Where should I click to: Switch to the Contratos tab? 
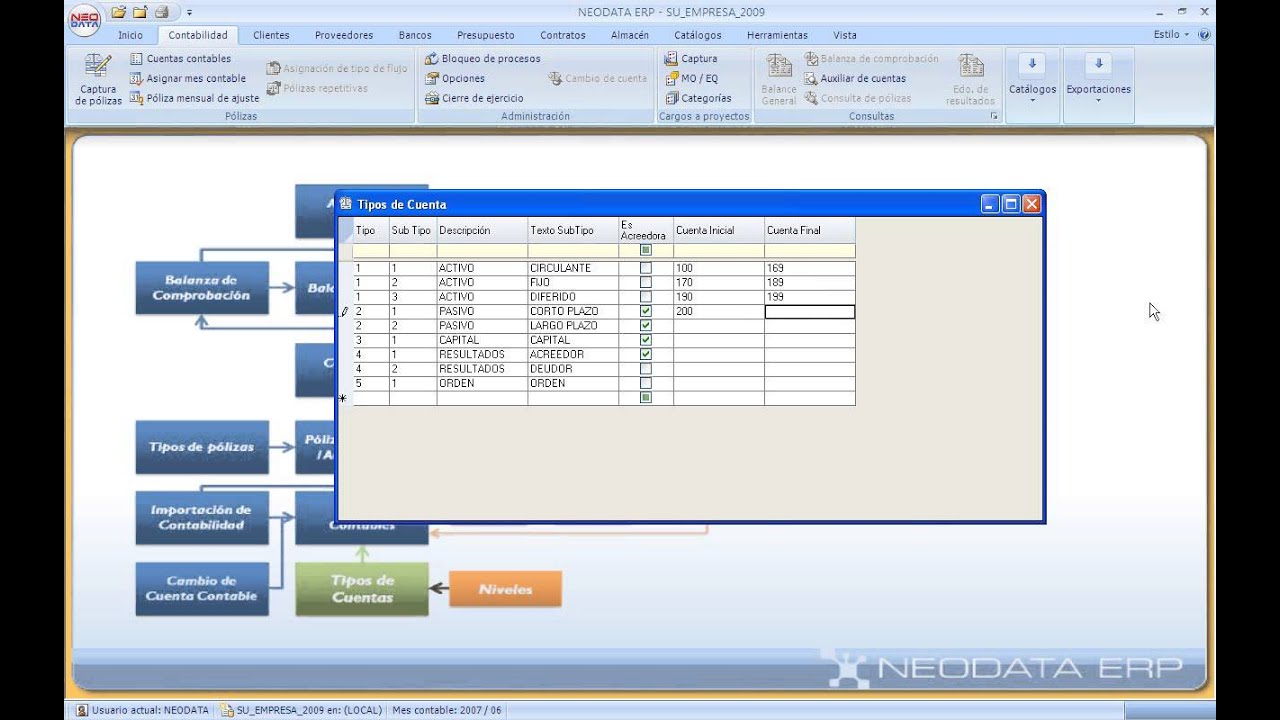click(563, 35)
